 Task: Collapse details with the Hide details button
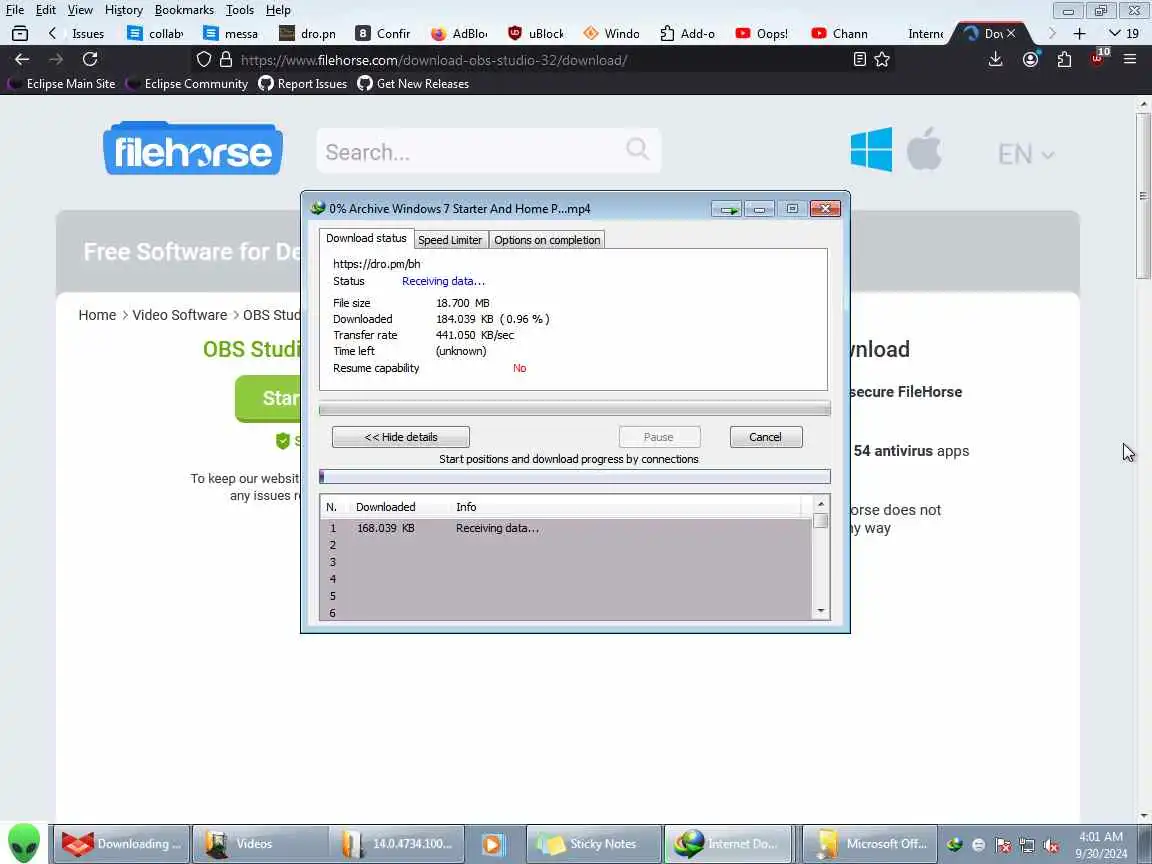tap(400, 436)
